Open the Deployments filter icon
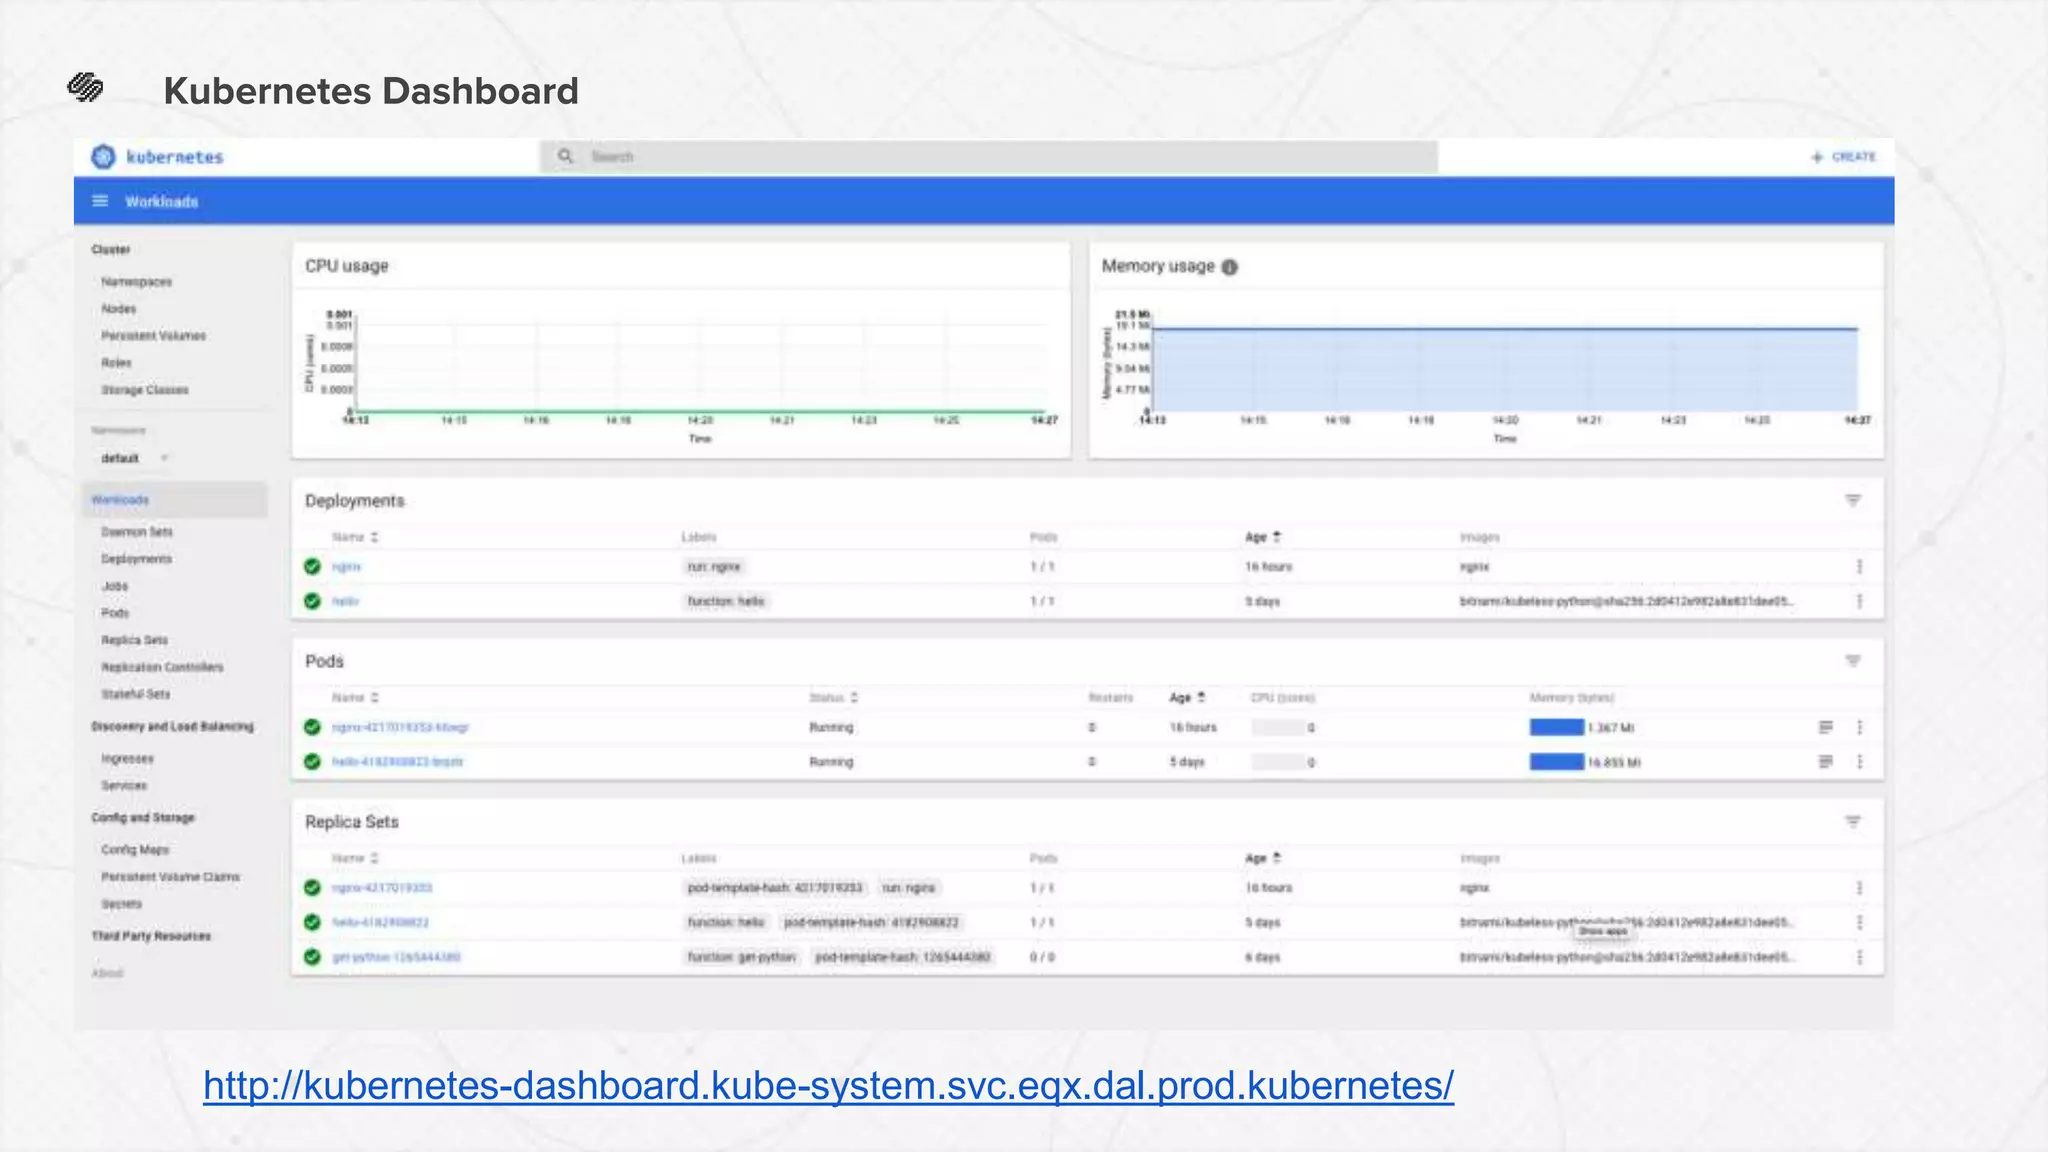 click(1852, 500)
